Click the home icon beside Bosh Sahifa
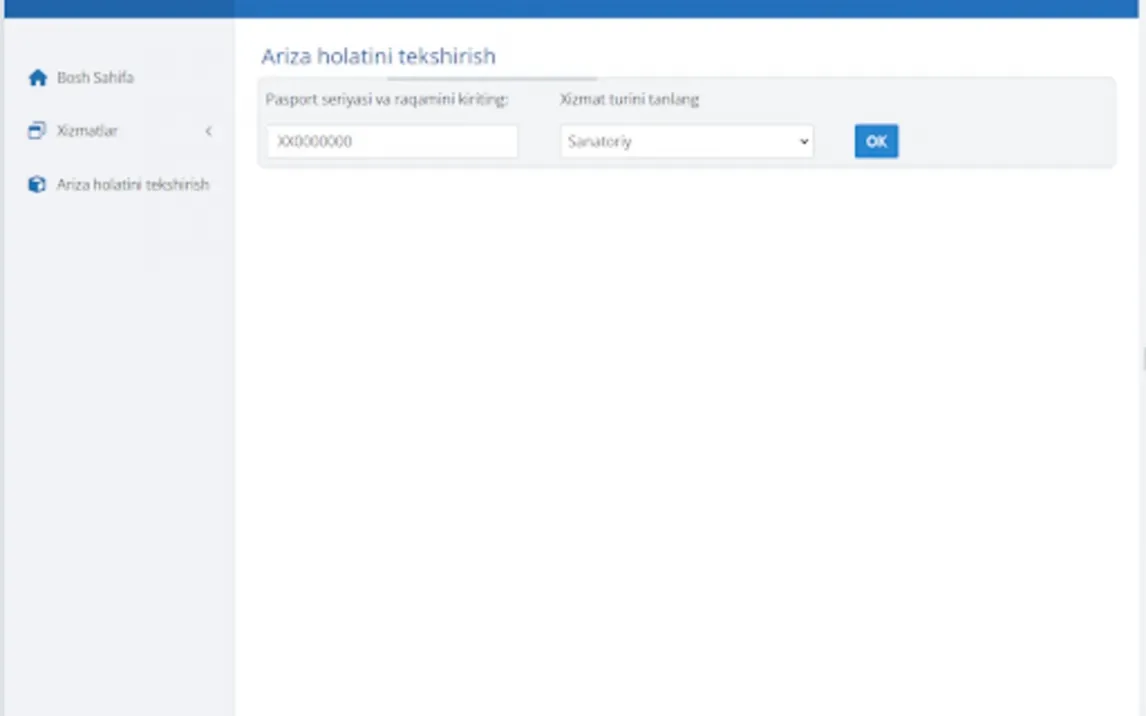The image size is (1146, 716). click(37, 77)
